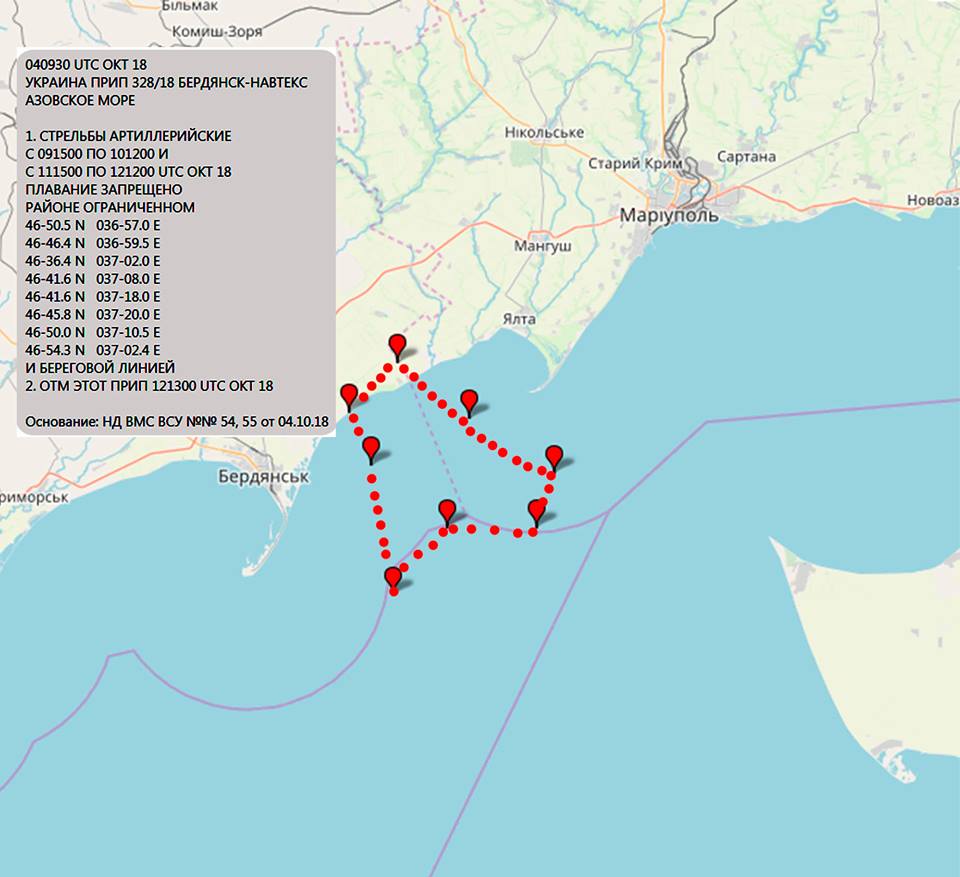Viewport: 960px width, 877px height.
Task: Select the Ялта town label
Action: (x=519, y=319)
